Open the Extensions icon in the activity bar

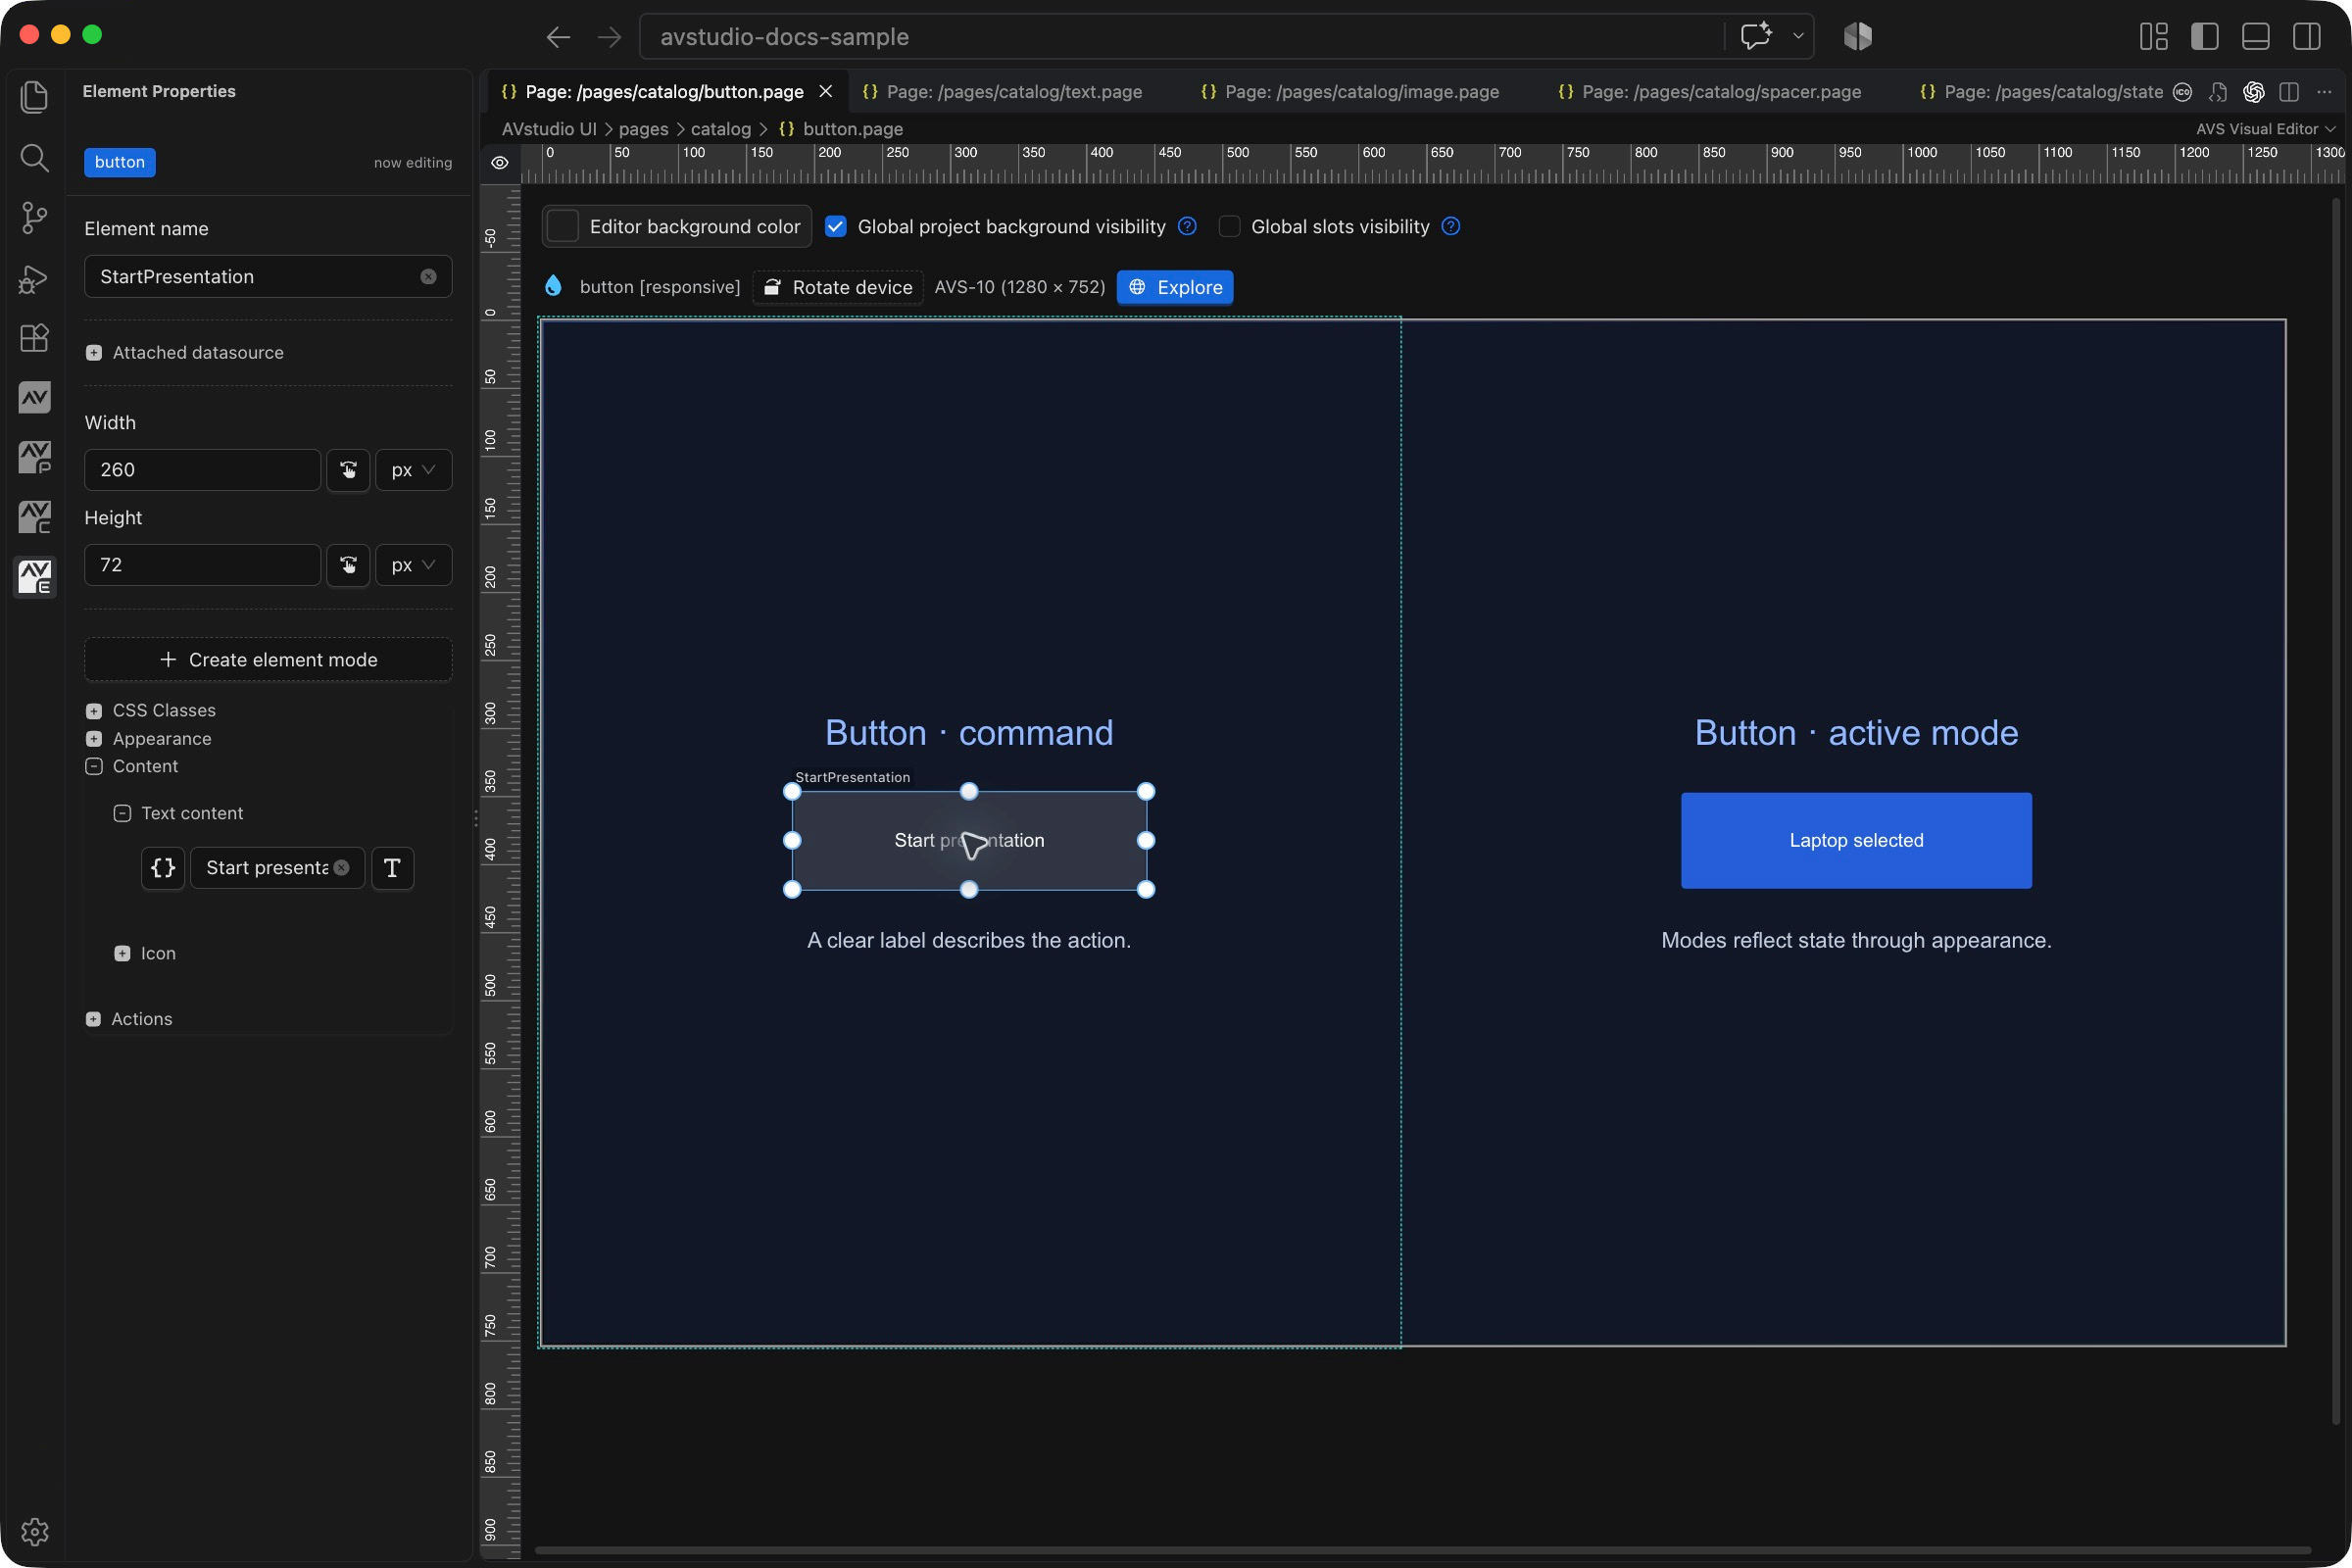[x=34, y=338]
